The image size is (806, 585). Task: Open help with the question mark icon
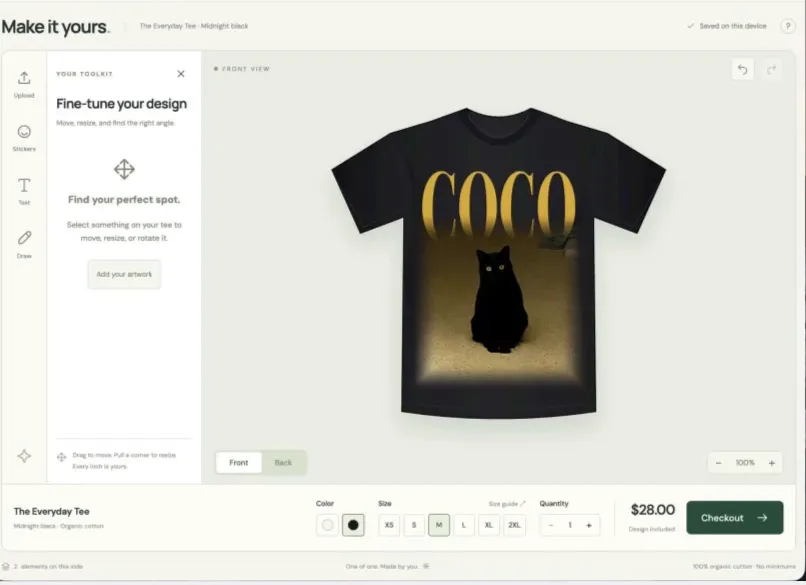point(787,26)
